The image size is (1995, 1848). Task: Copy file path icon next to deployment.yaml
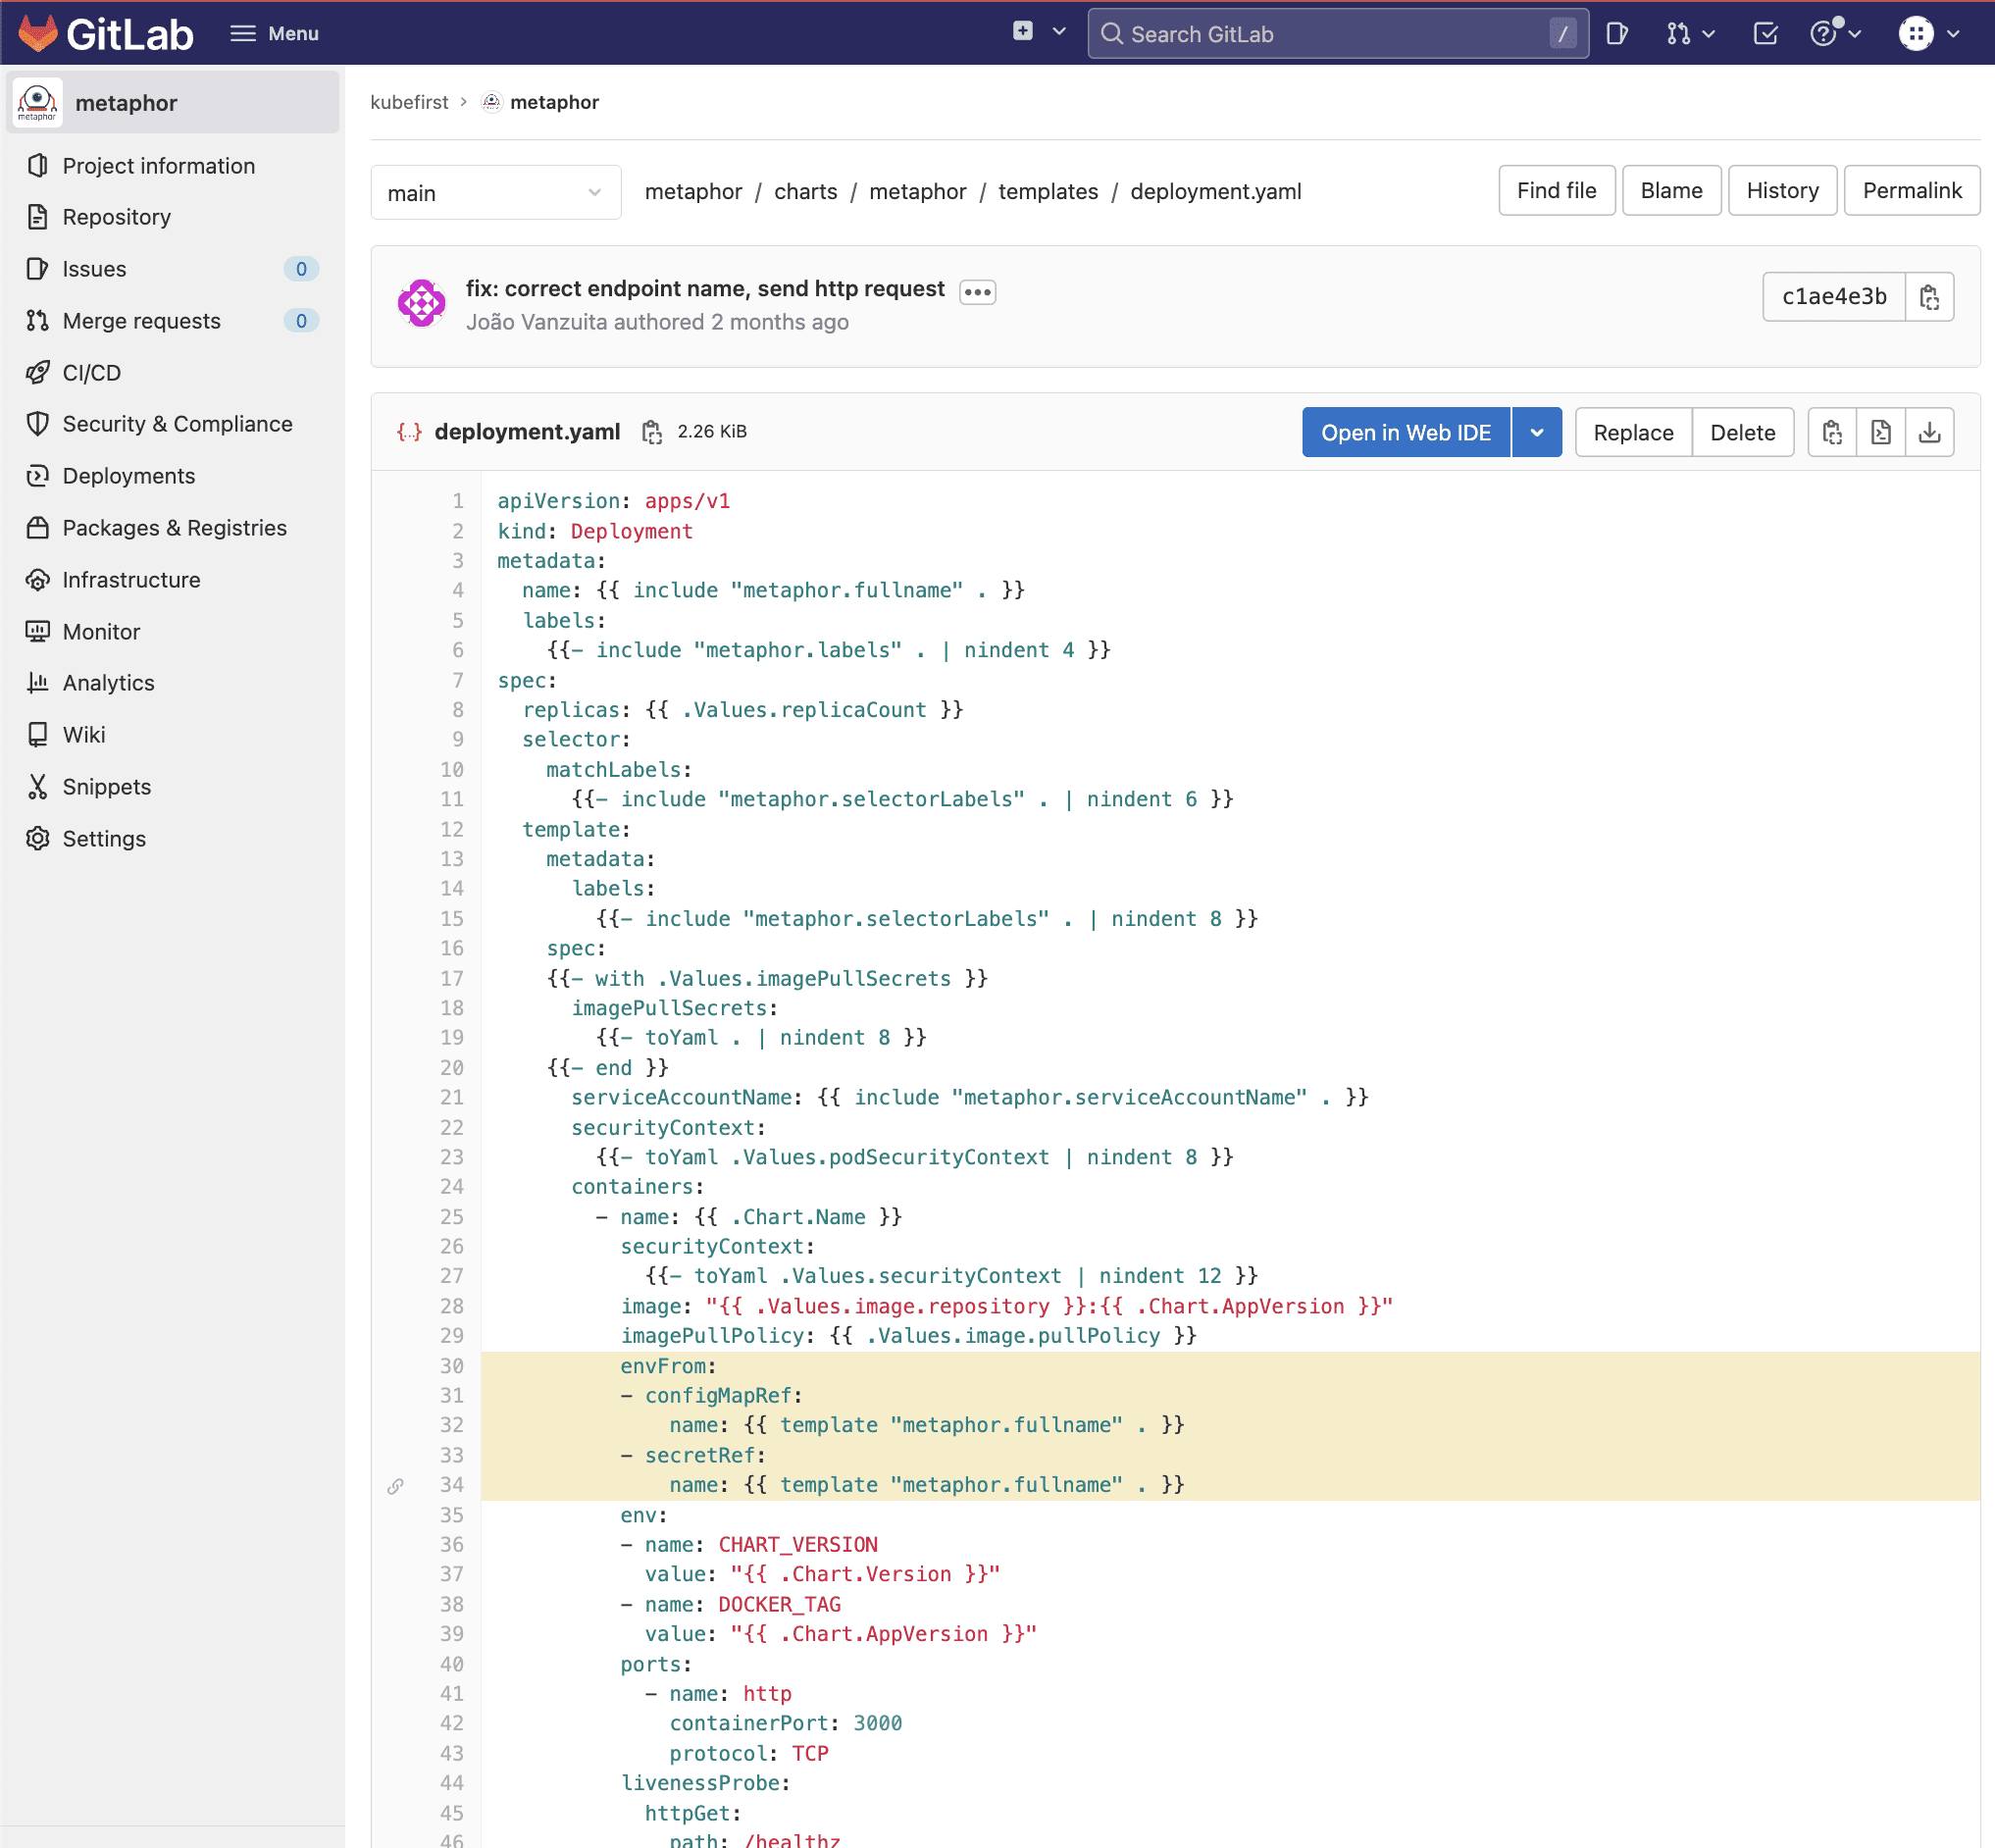click(652, 432)
